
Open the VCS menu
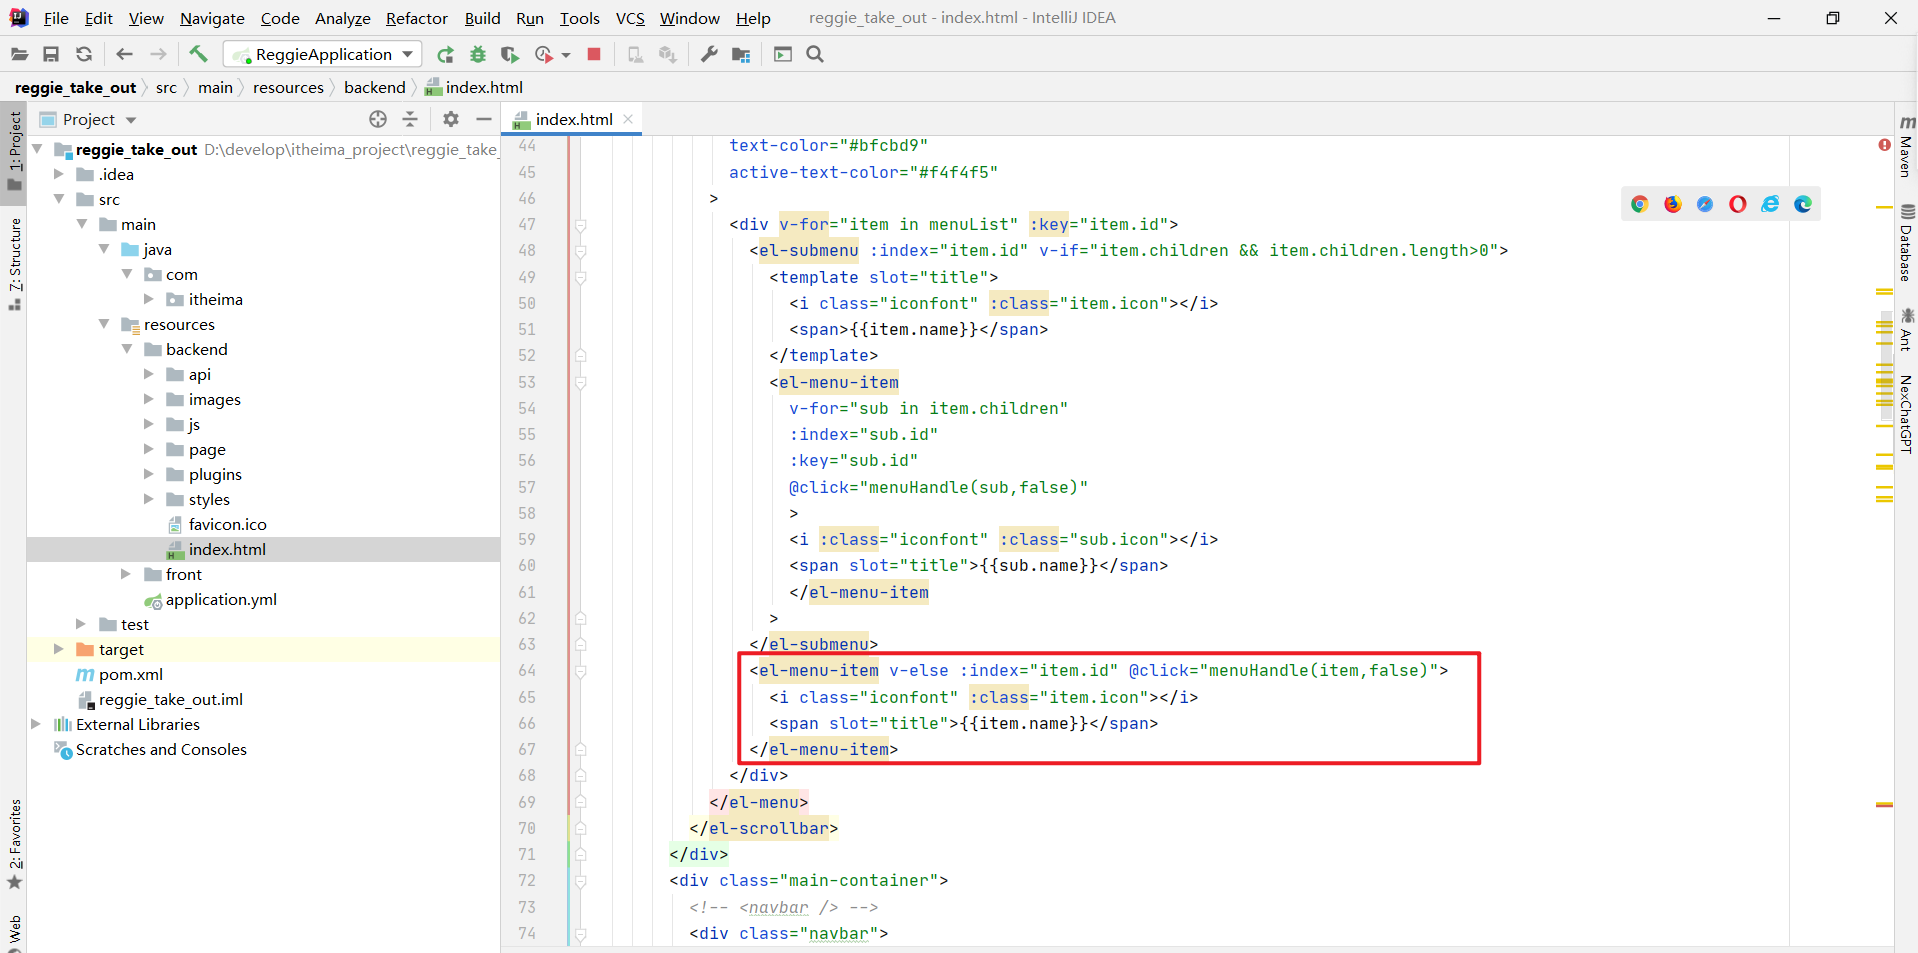tap(630, 18)
